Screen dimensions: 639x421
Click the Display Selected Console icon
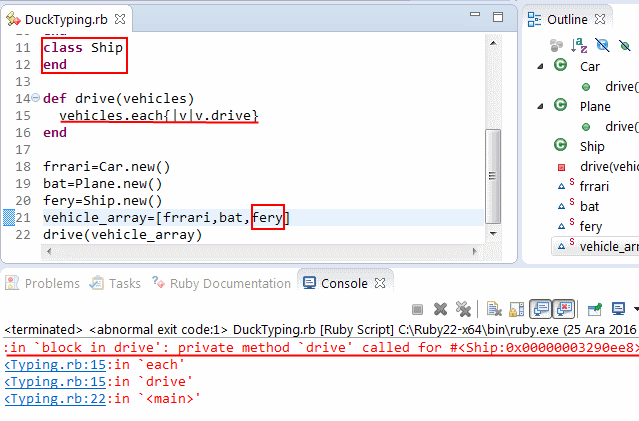click(618, 309)
